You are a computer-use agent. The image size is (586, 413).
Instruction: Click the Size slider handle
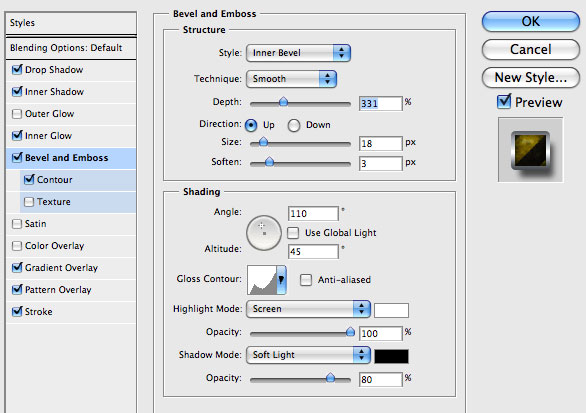pyautogui.click(x=263, y=142)
